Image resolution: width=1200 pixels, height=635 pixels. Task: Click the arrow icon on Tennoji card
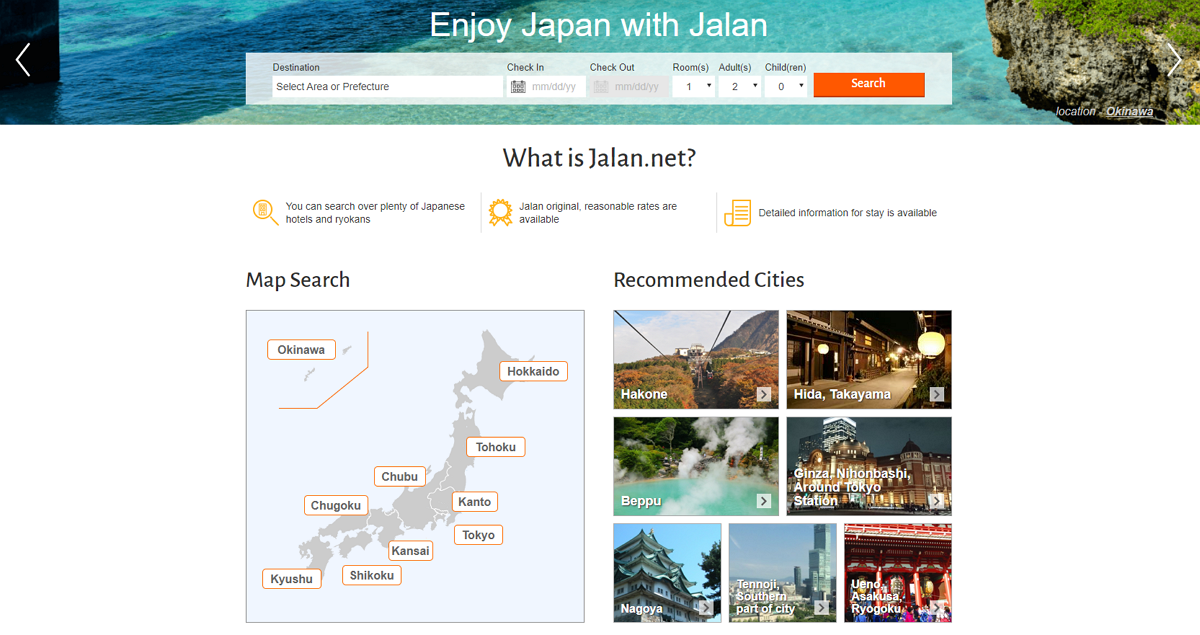click(822, 607)
